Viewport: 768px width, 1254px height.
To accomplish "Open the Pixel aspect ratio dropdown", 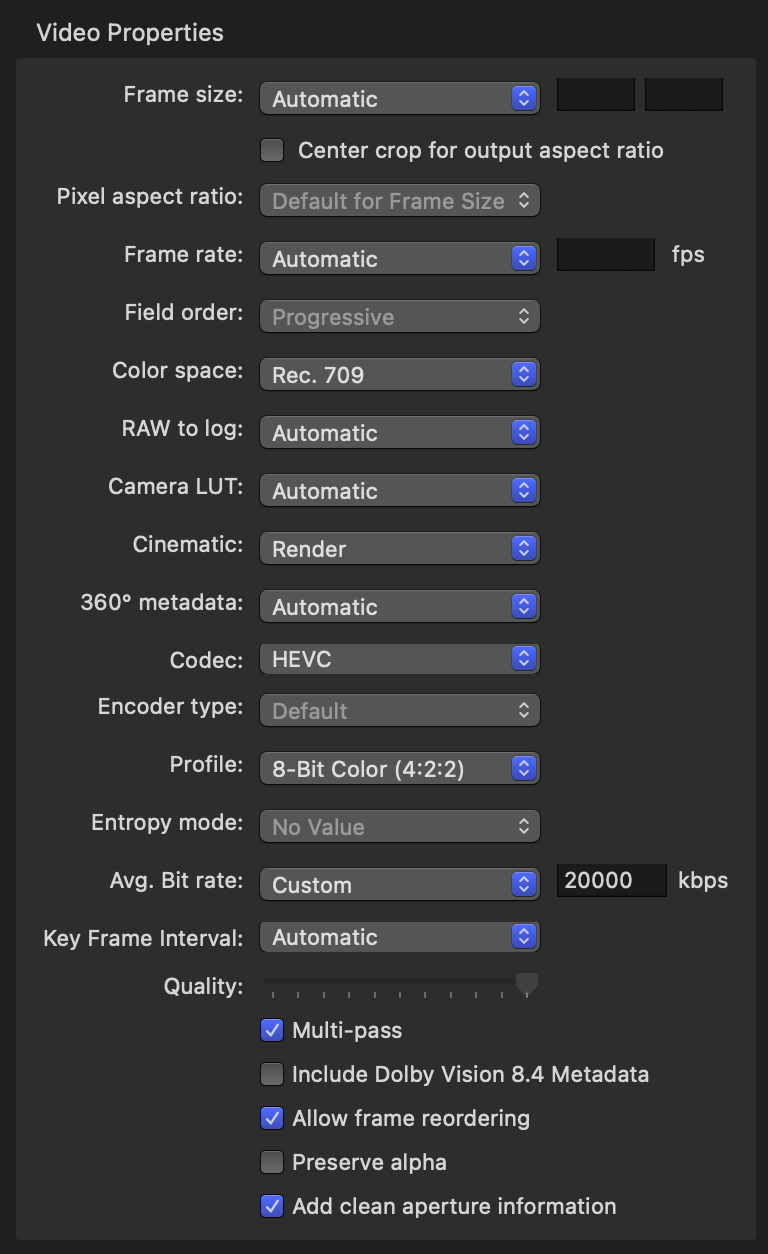I will (399, 200).
